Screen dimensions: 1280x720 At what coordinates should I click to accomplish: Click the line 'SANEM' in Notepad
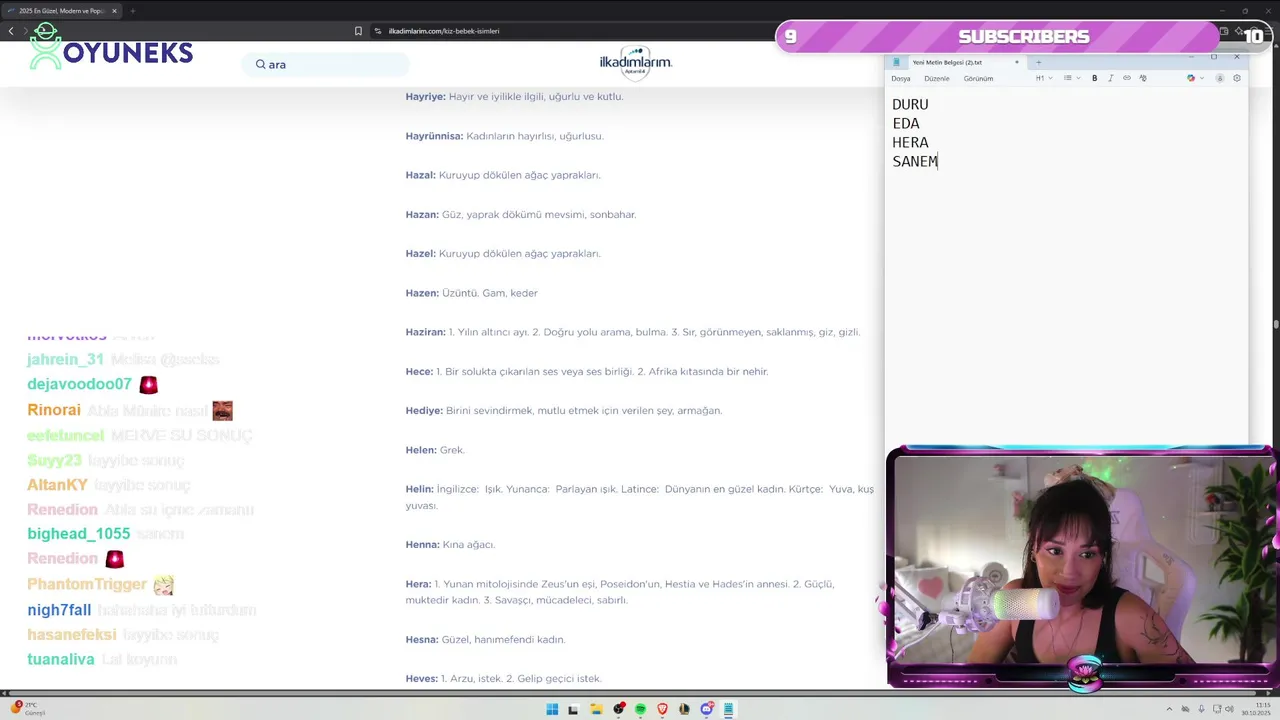point(915,161)
